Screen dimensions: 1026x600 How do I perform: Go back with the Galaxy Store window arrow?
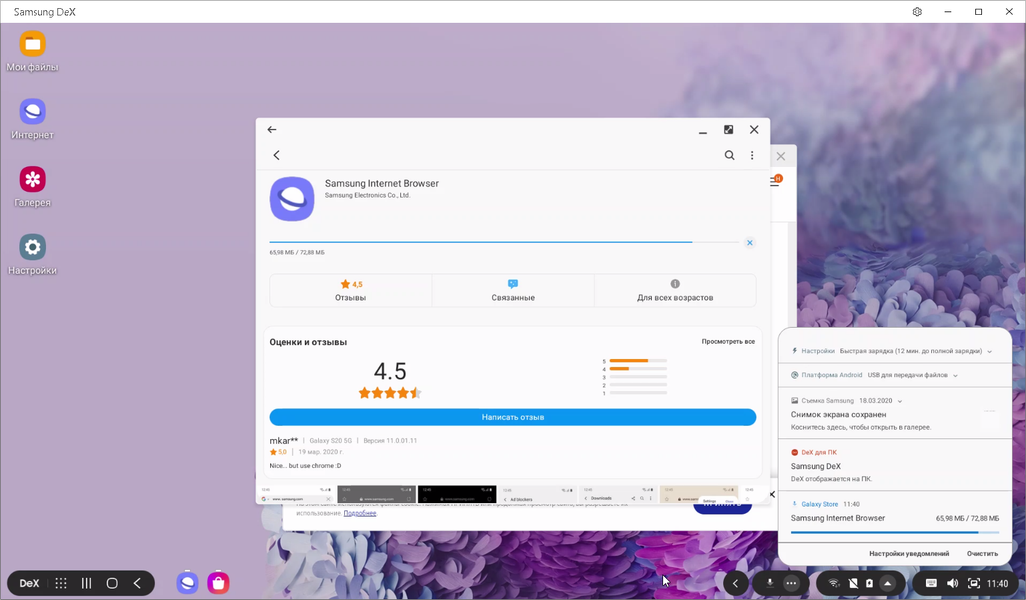click(272, 130)
